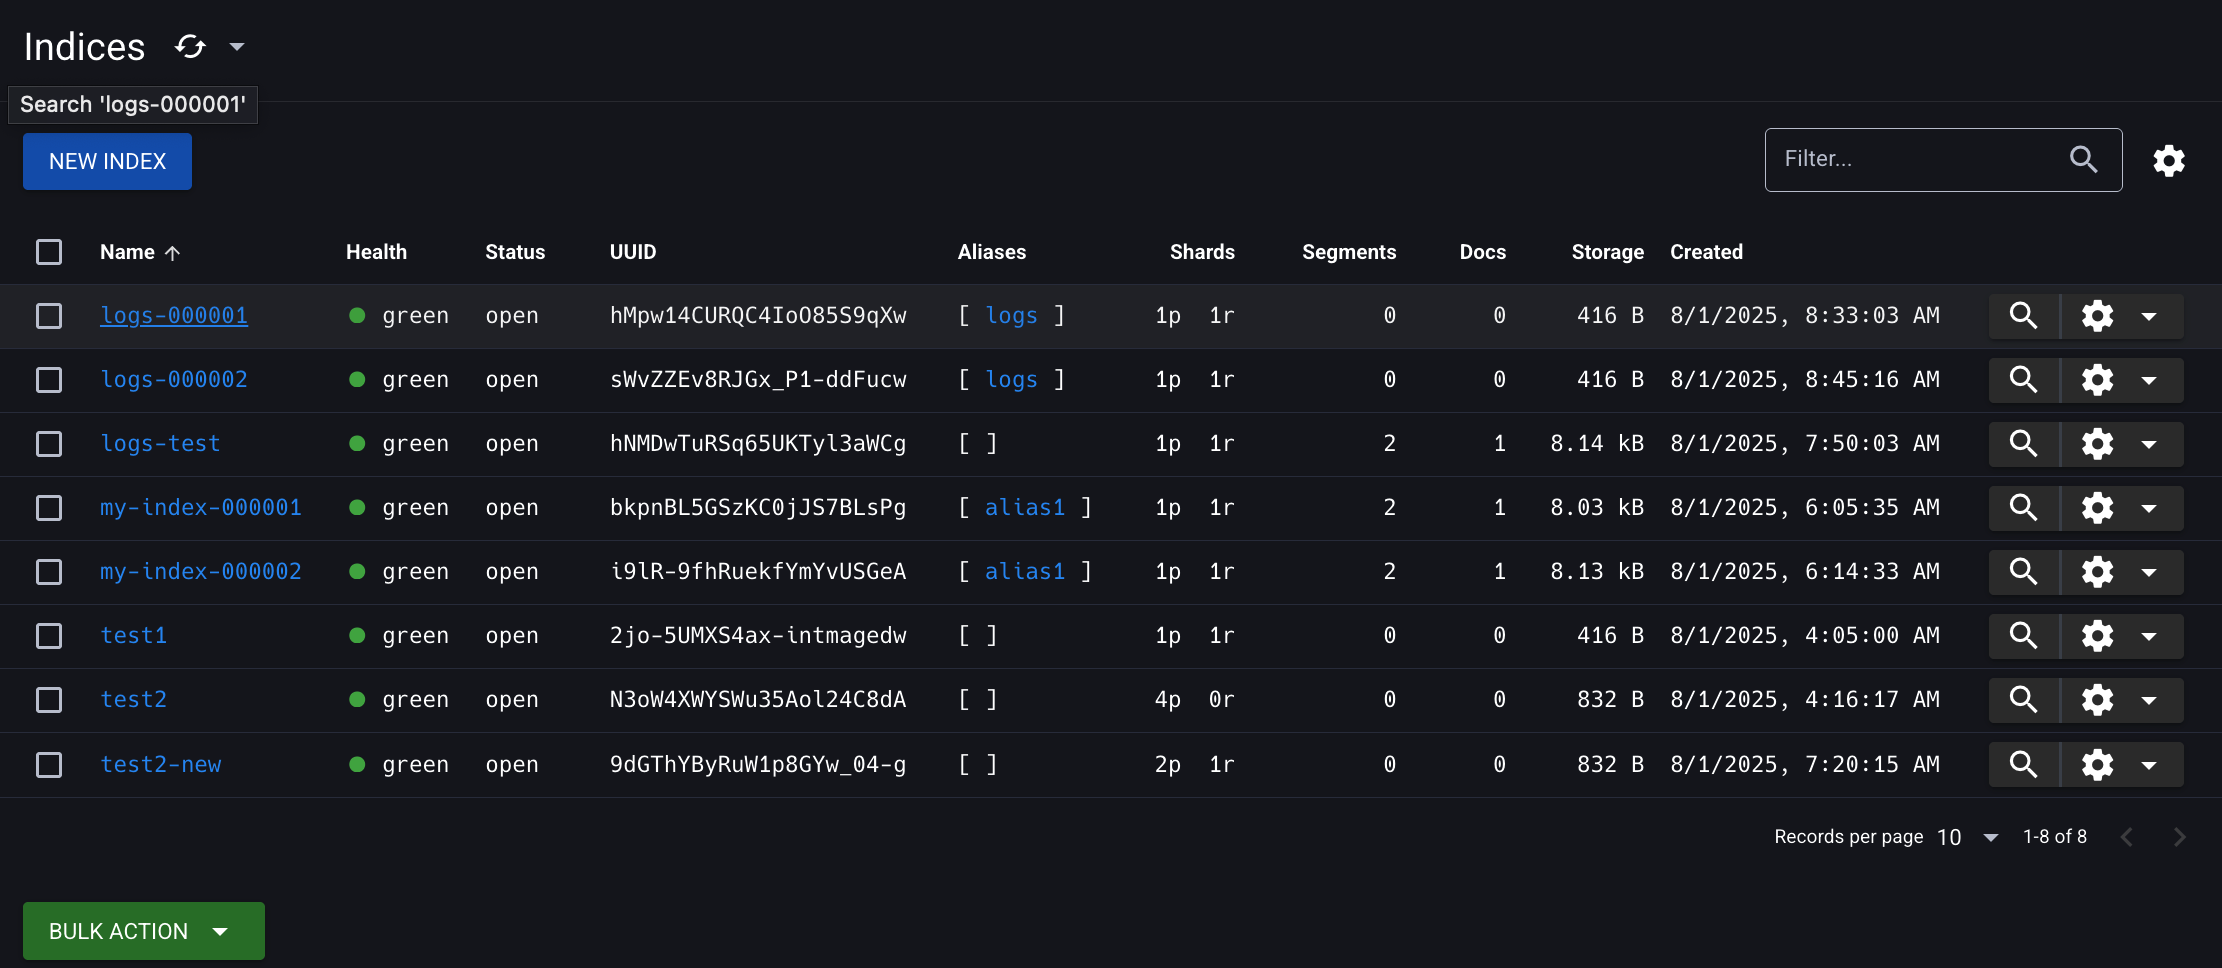2222x968 pixels.
Task: Open table settings gear beside Filter
Action: [x=2168, y=160]
